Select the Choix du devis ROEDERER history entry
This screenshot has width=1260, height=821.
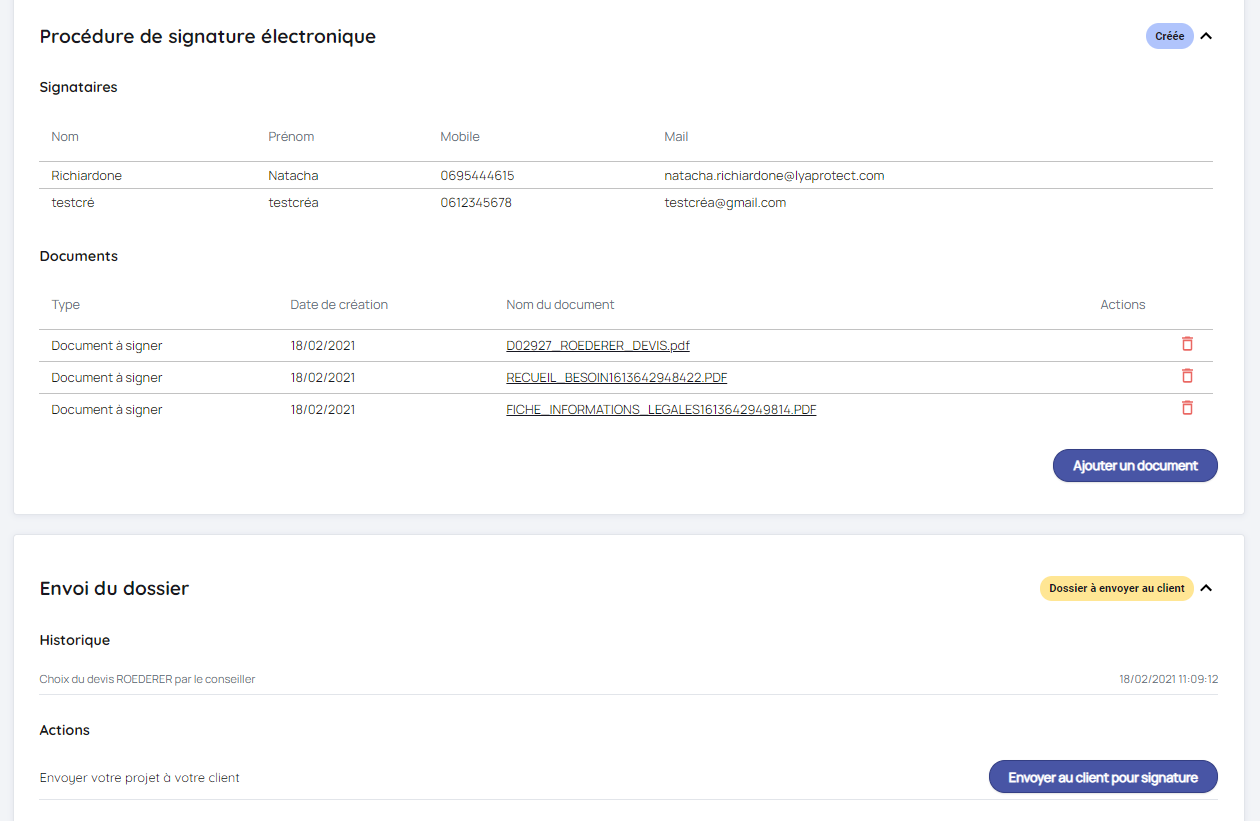(x=147, y=679)
